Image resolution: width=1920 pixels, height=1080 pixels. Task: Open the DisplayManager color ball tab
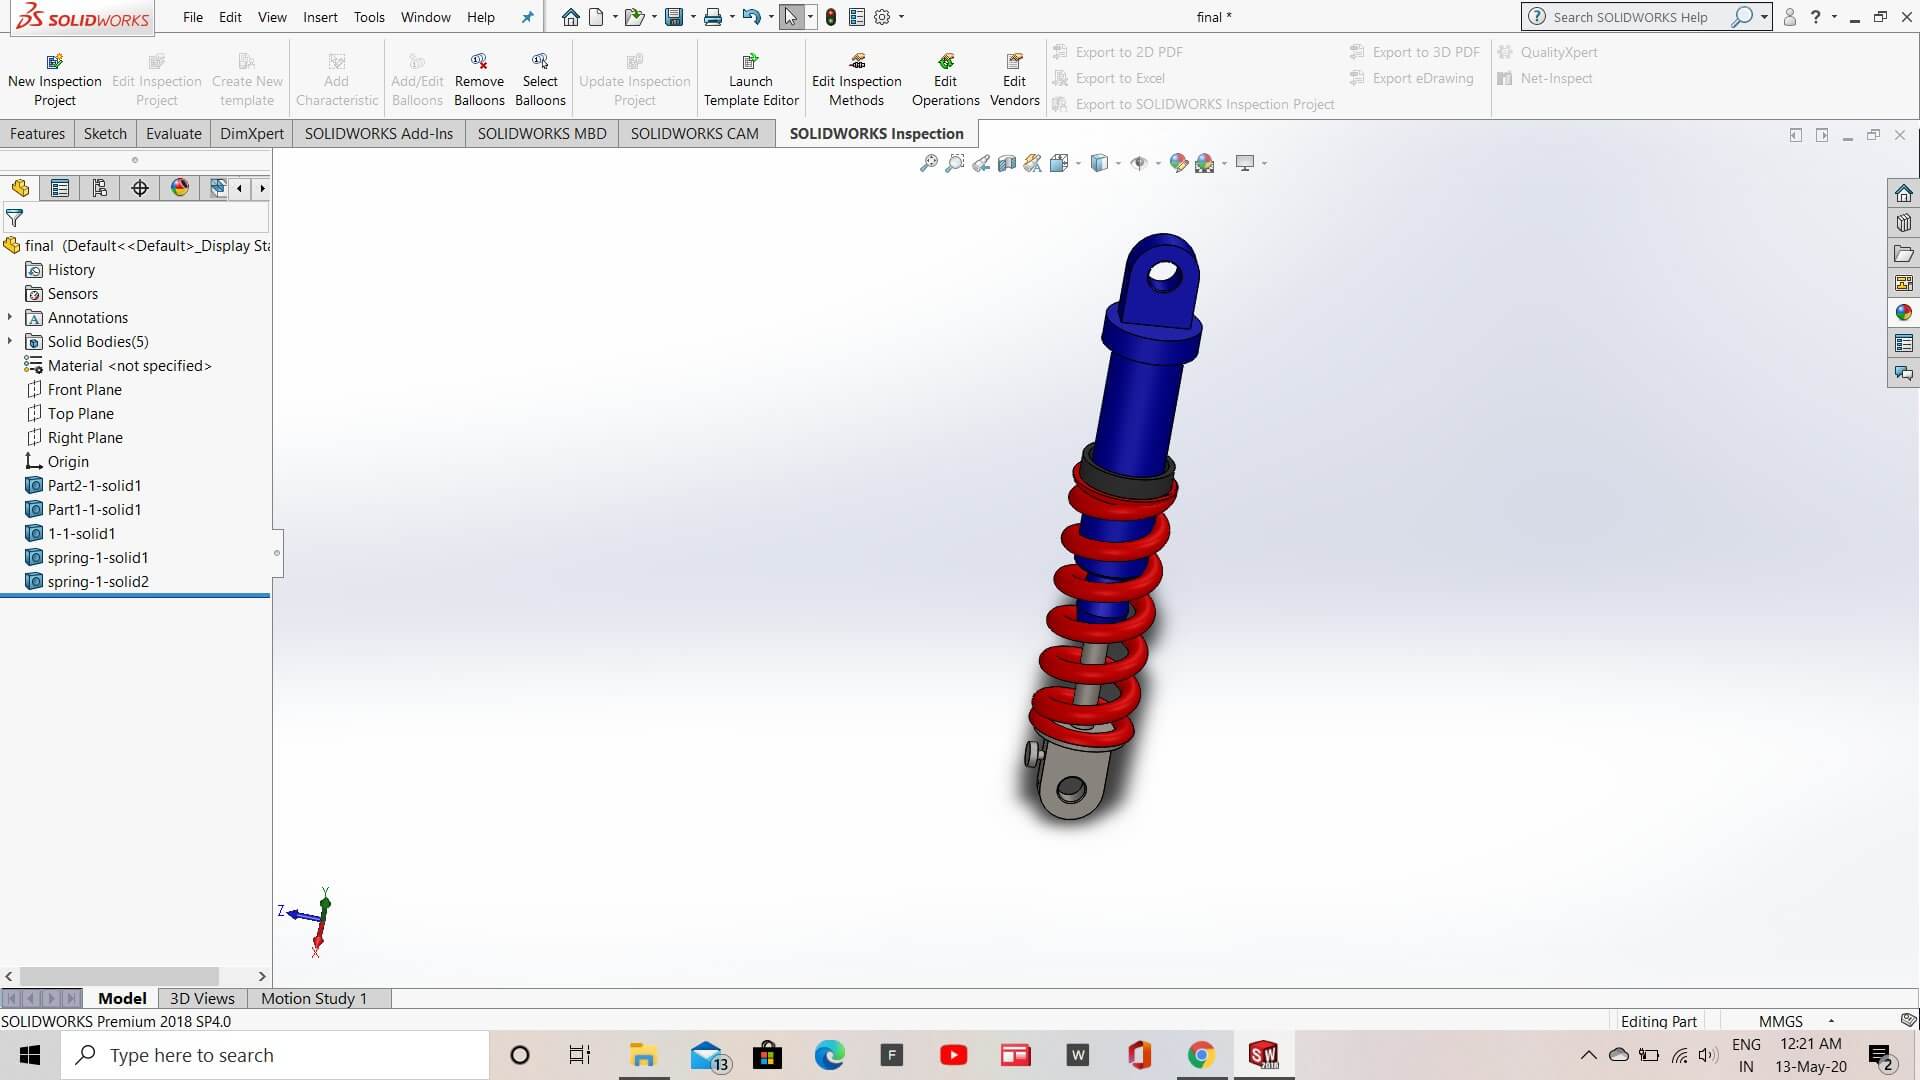[x=180, y=188]
